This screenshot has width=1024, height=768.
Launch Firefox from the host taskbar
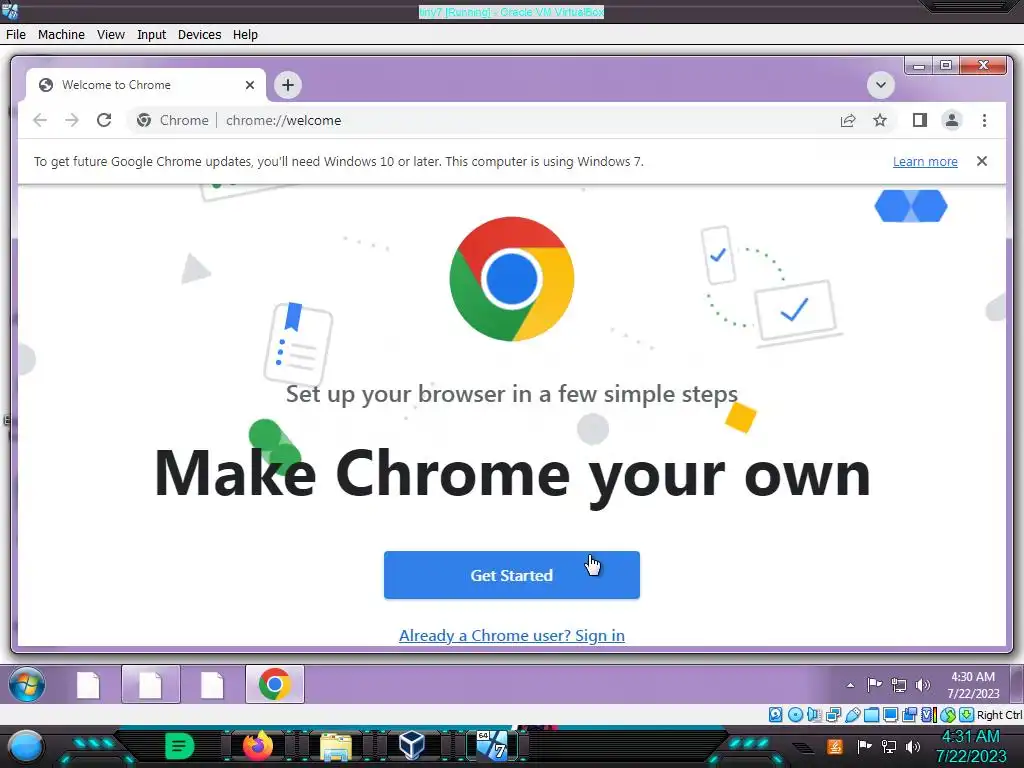[258, 746]
